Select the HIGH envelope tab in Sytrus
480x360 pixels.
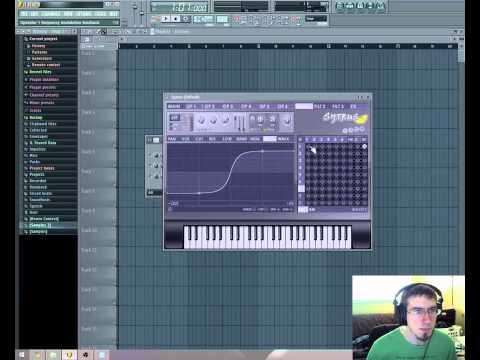(x=255, y=139)
